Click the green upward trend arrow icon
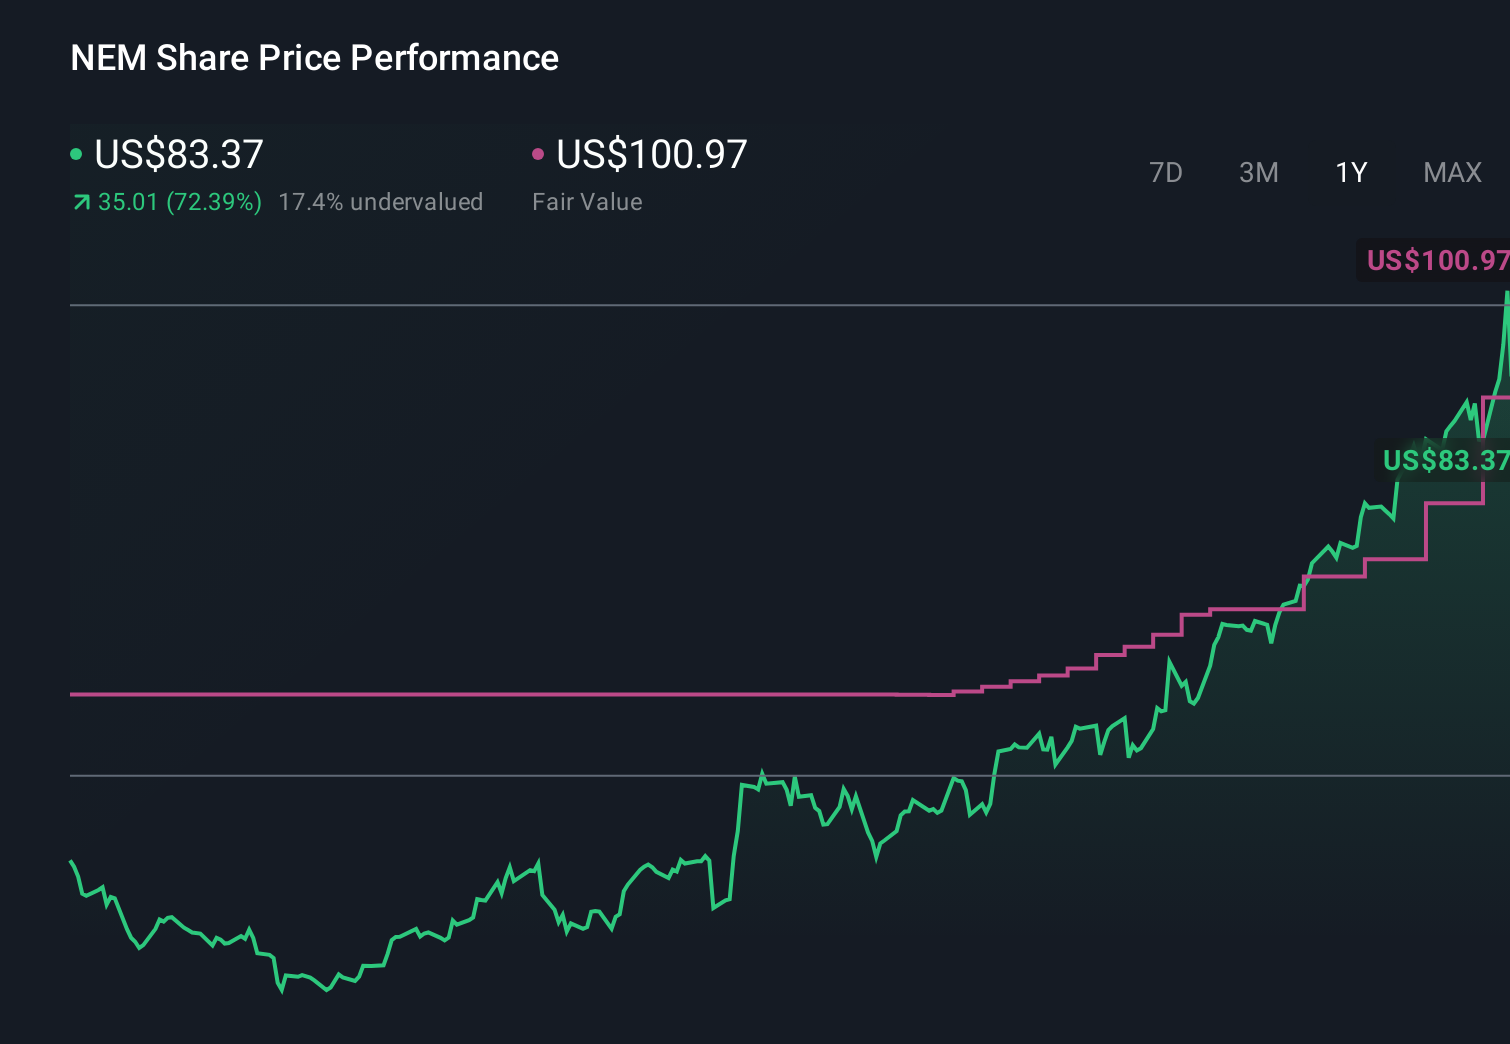 (81, 203)
